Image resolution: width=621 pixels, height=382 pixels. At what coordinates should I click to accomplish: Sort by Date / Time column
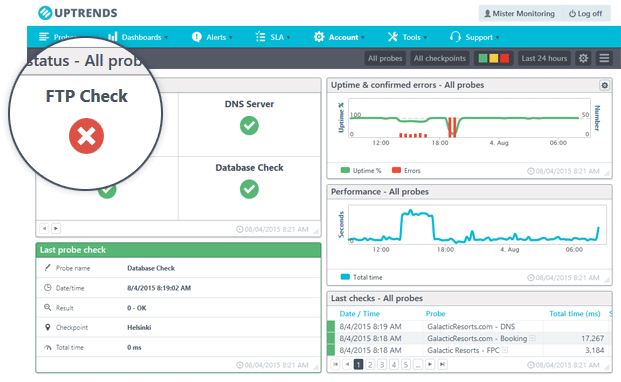[359, 314]
